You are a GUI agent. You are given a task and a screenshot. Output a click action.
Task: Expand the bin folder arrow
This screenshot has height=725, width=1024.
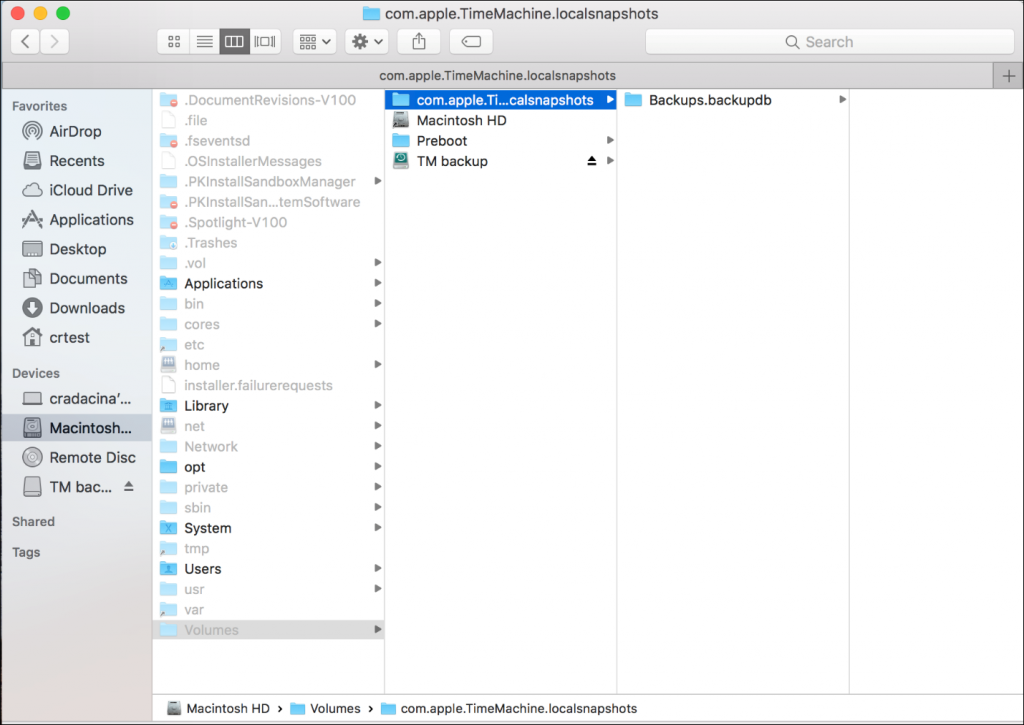tap(377, 303)
